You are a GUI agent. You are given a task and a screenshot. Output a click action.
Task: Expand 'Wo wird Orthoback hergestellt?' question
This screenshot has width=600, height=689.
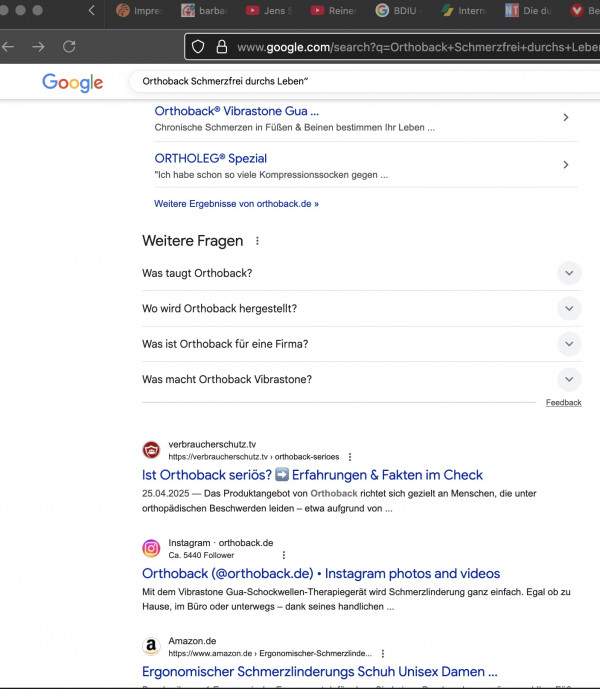tap(569, 308)
